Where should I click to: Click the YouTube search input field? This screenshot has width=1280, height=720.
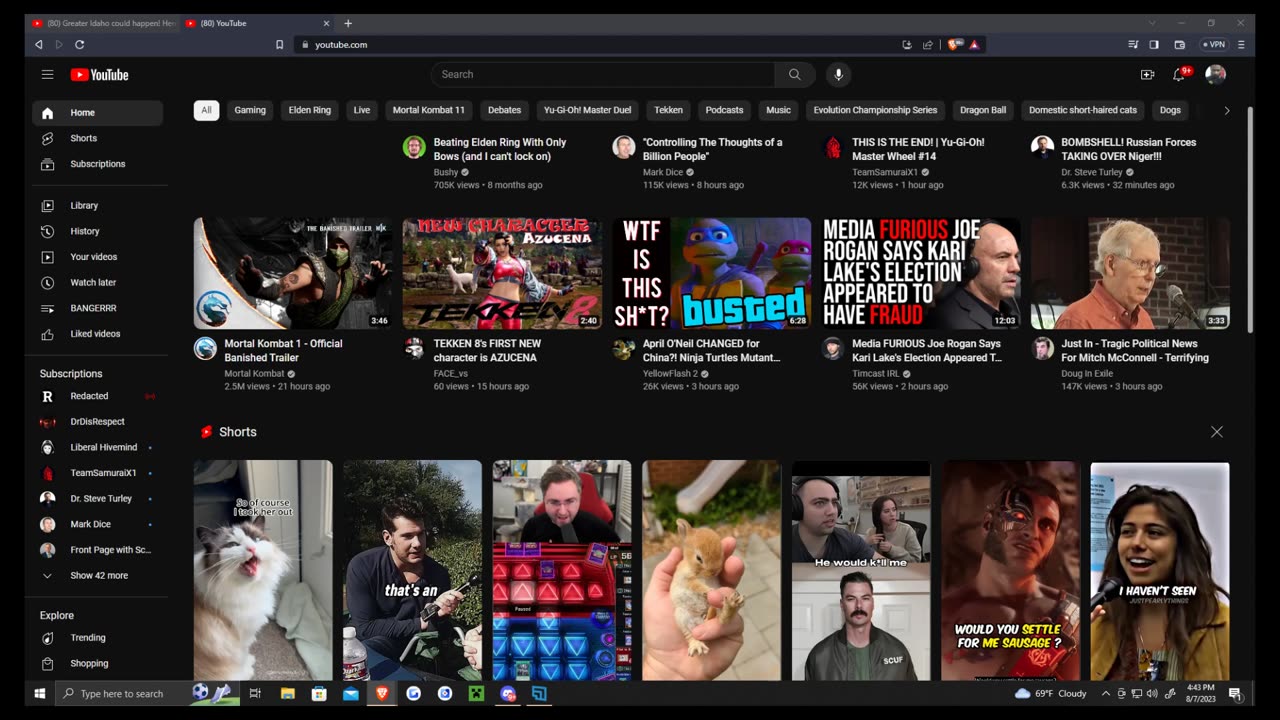point(603,74)
